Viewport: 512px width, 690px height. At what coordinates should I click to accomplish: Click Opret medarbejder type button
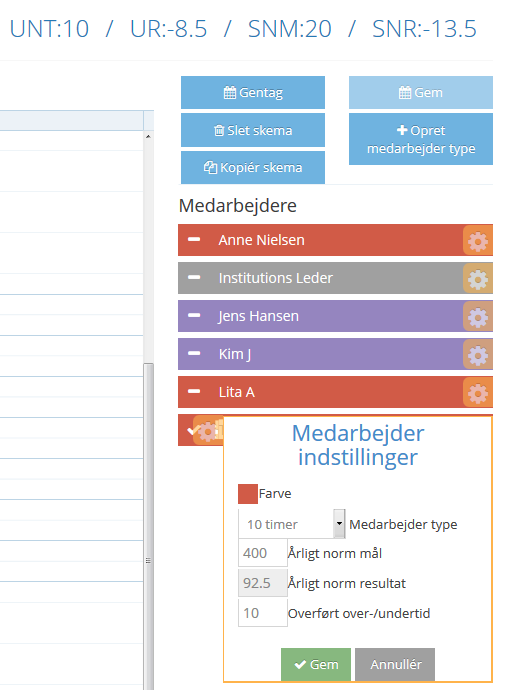pos(421,139)
